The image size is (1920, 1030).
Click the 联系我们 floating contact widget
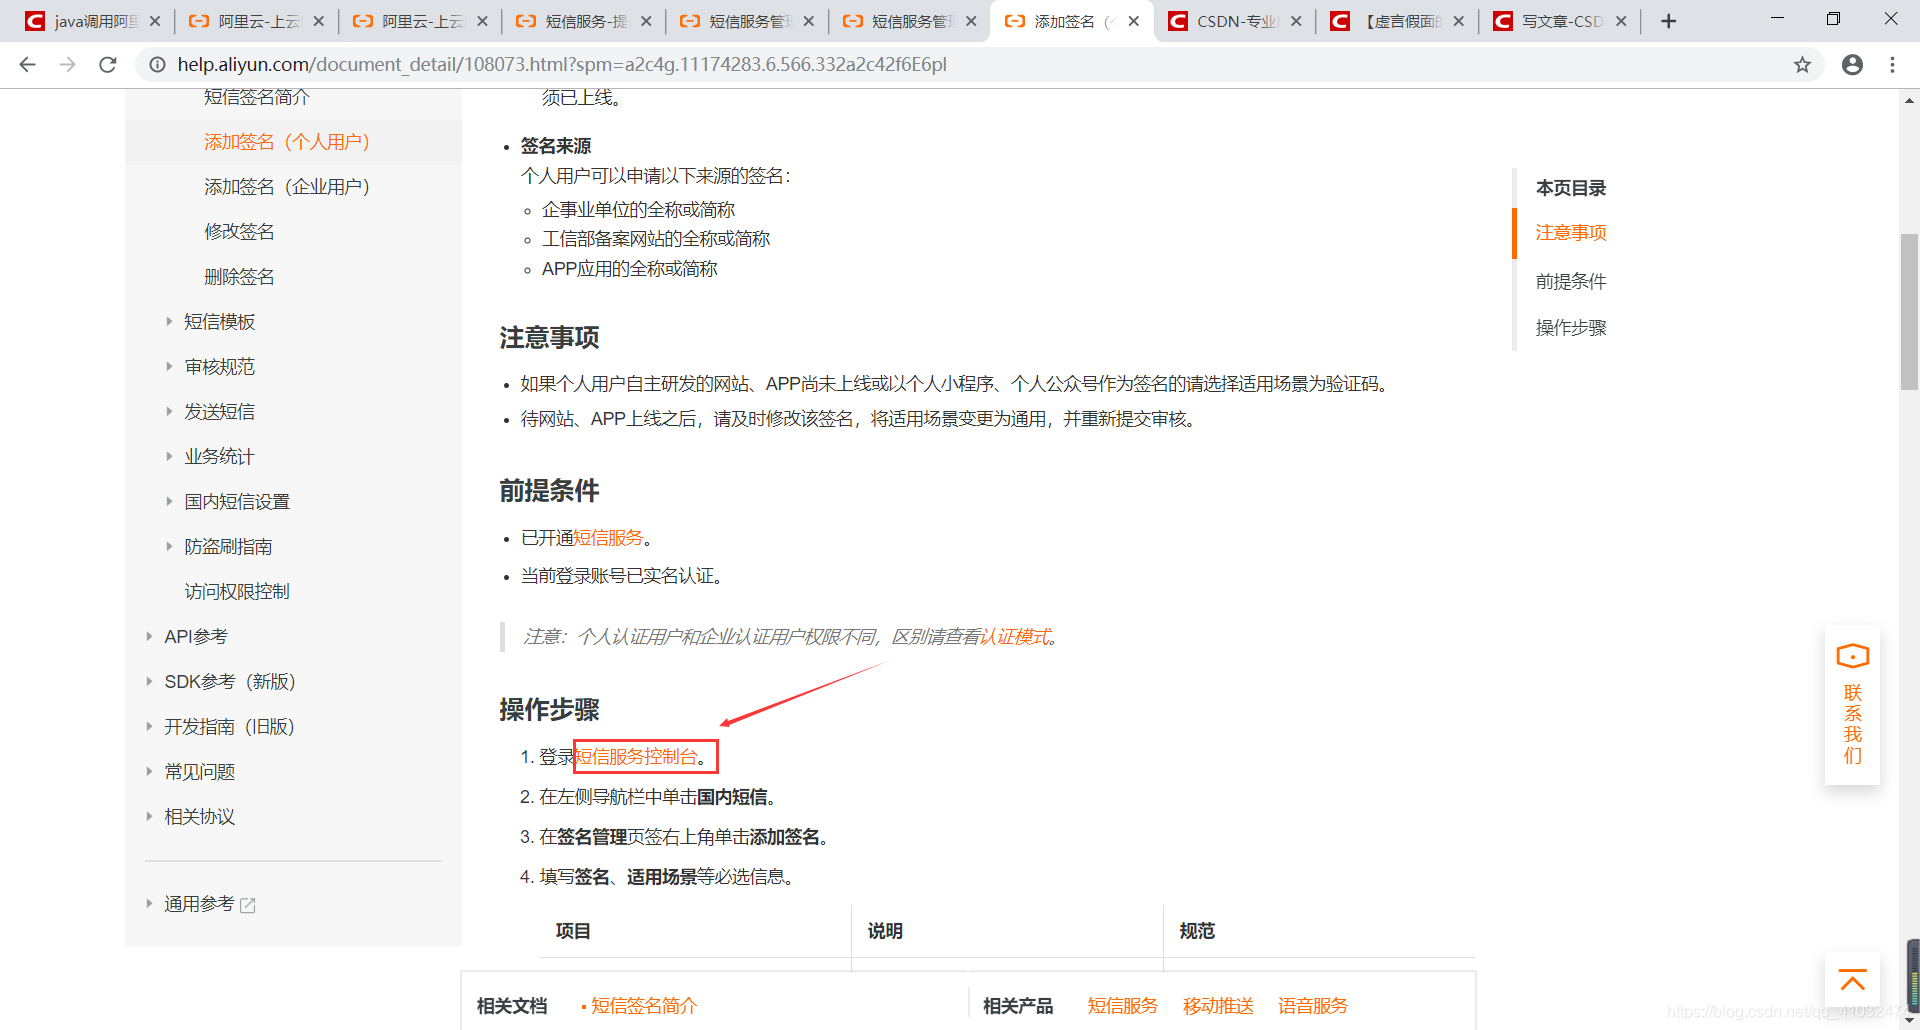point(1852,705)
